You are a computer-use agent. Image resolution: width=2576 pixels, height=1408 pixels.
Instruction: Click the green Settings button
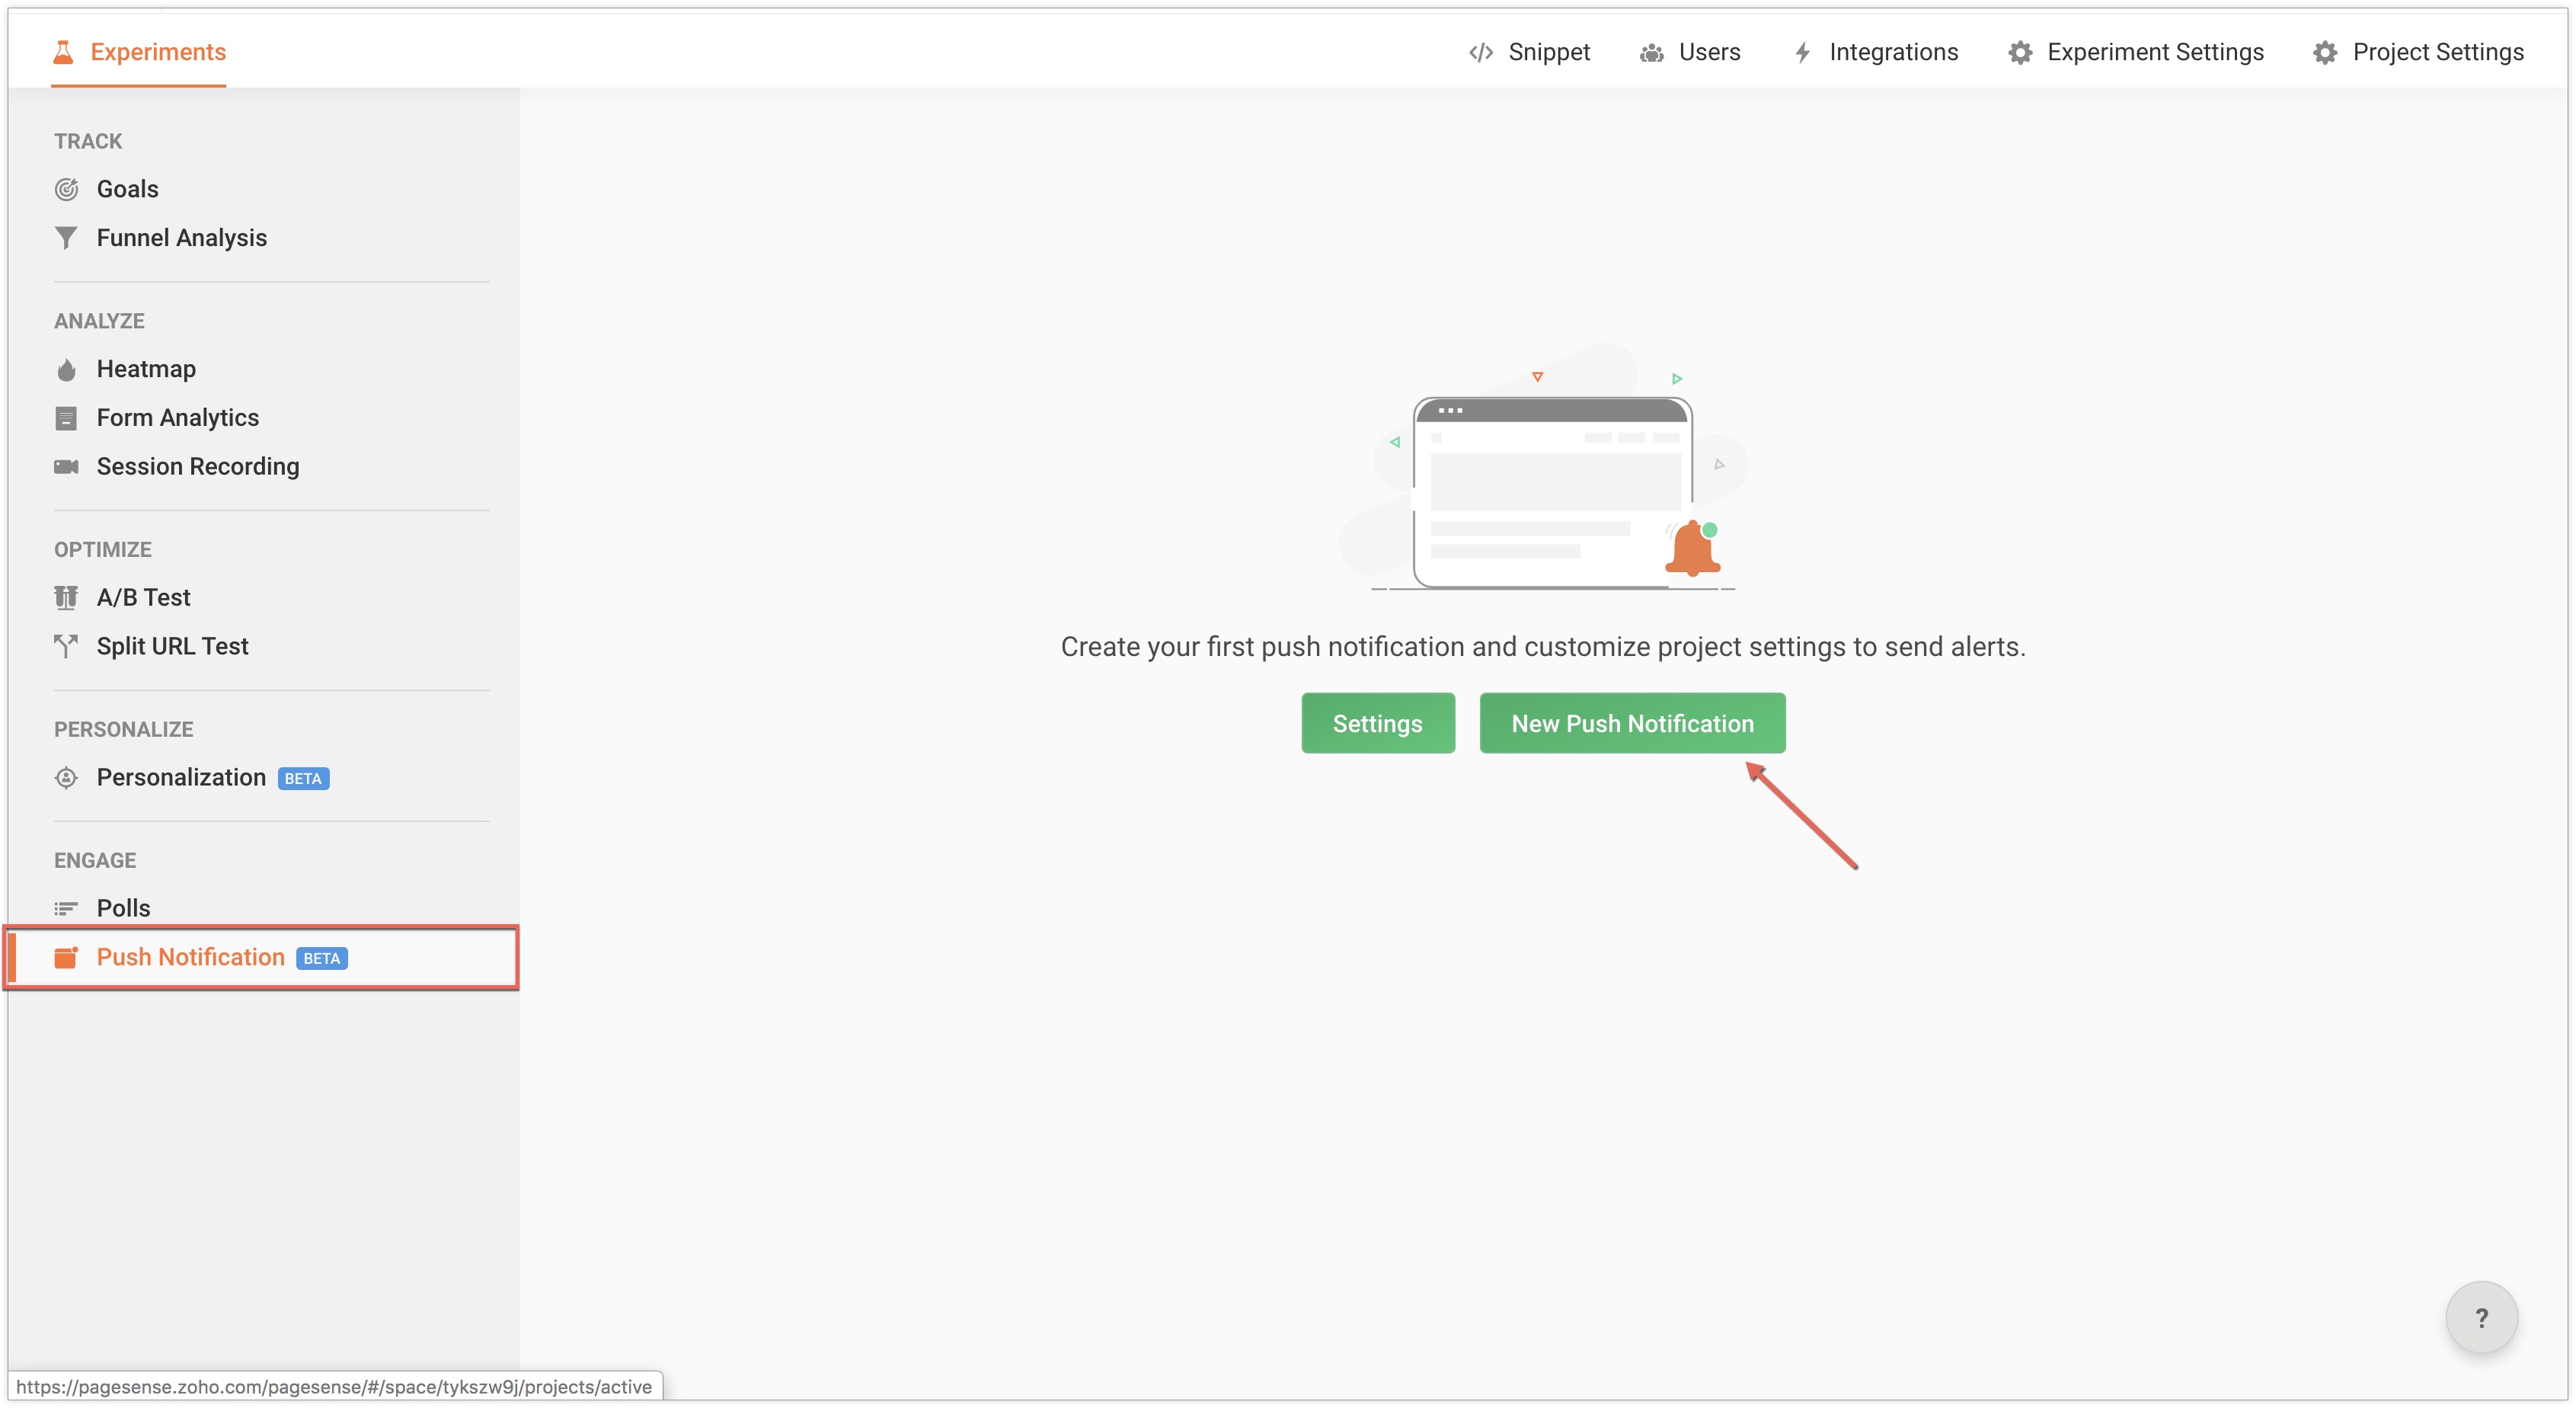tap(1377, 723)
